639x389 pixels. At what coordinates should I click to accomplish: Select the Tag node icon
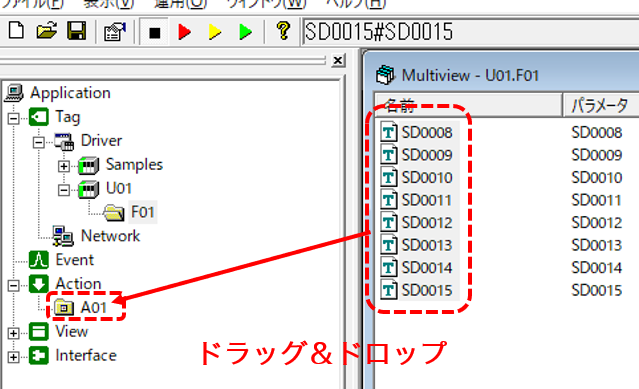pyautogui.click(x=39, y=118)
